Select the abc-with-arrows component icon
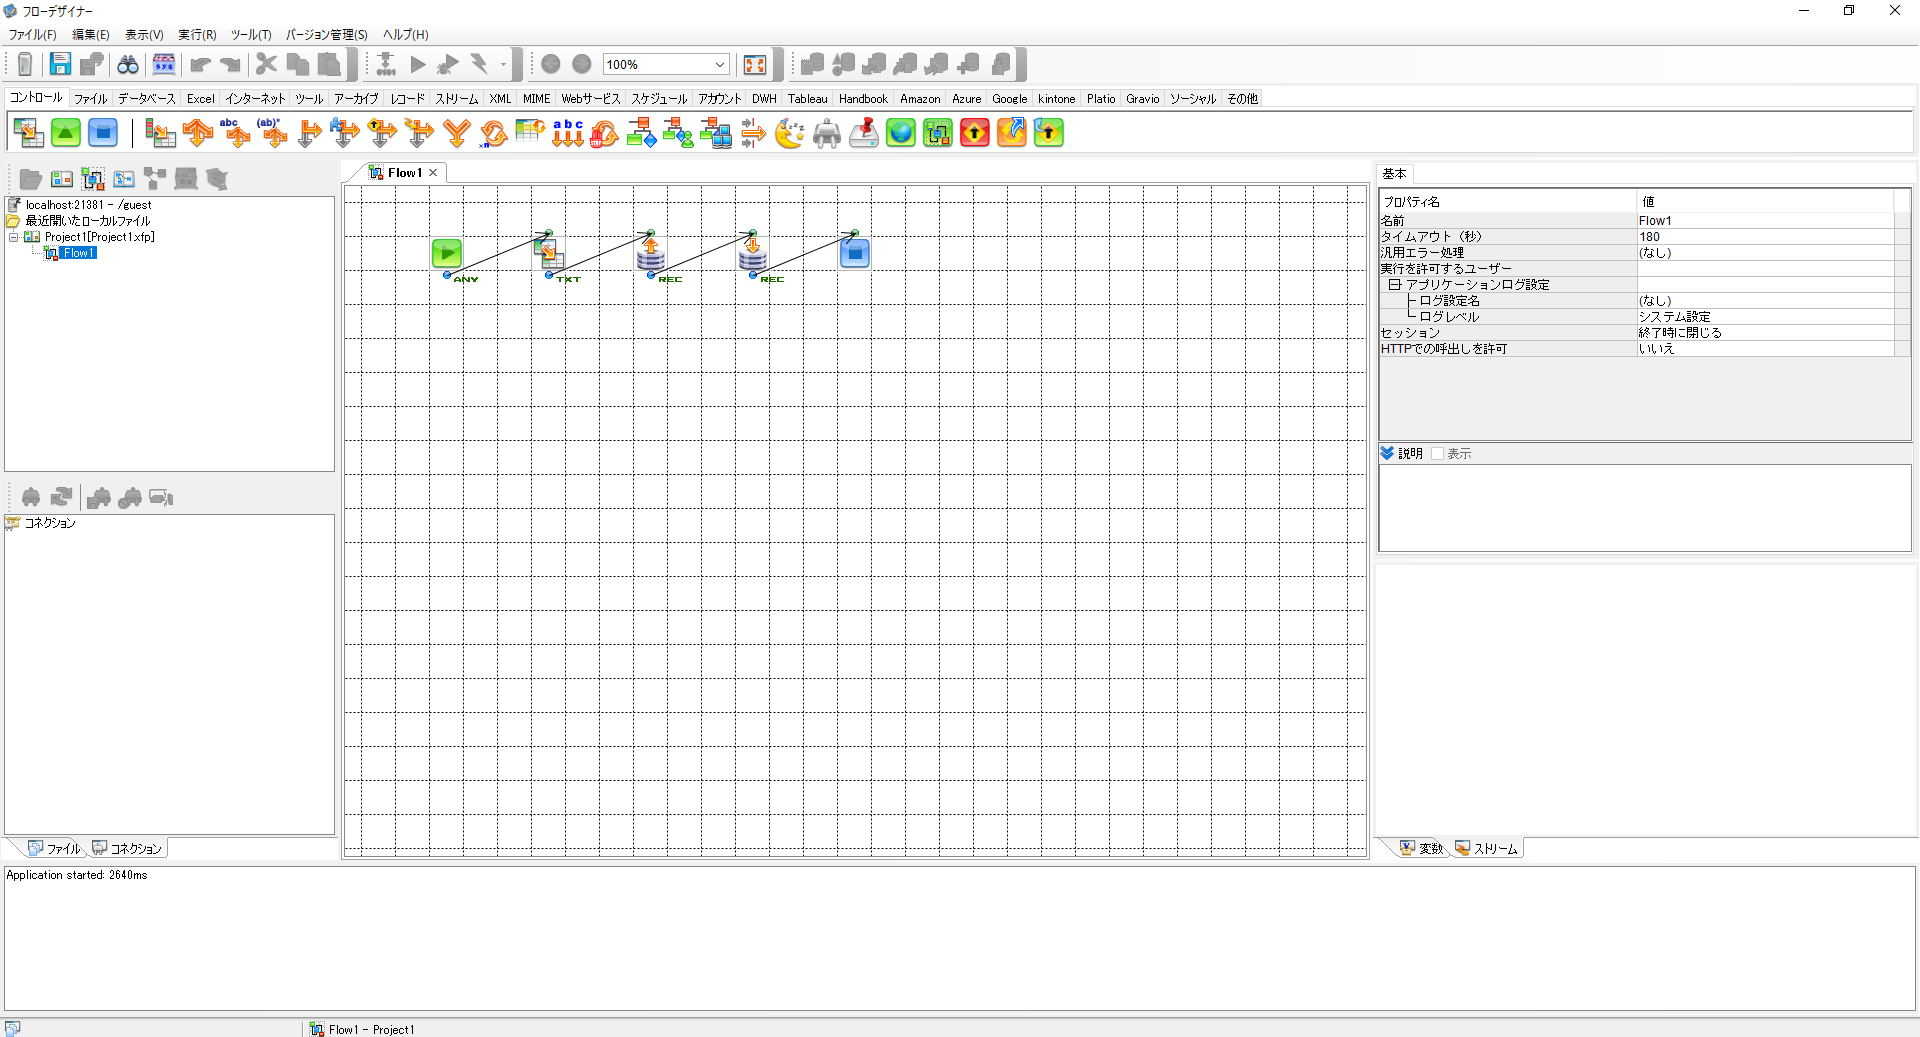This screenshot has width=1920, height=1037. point(567,133)
